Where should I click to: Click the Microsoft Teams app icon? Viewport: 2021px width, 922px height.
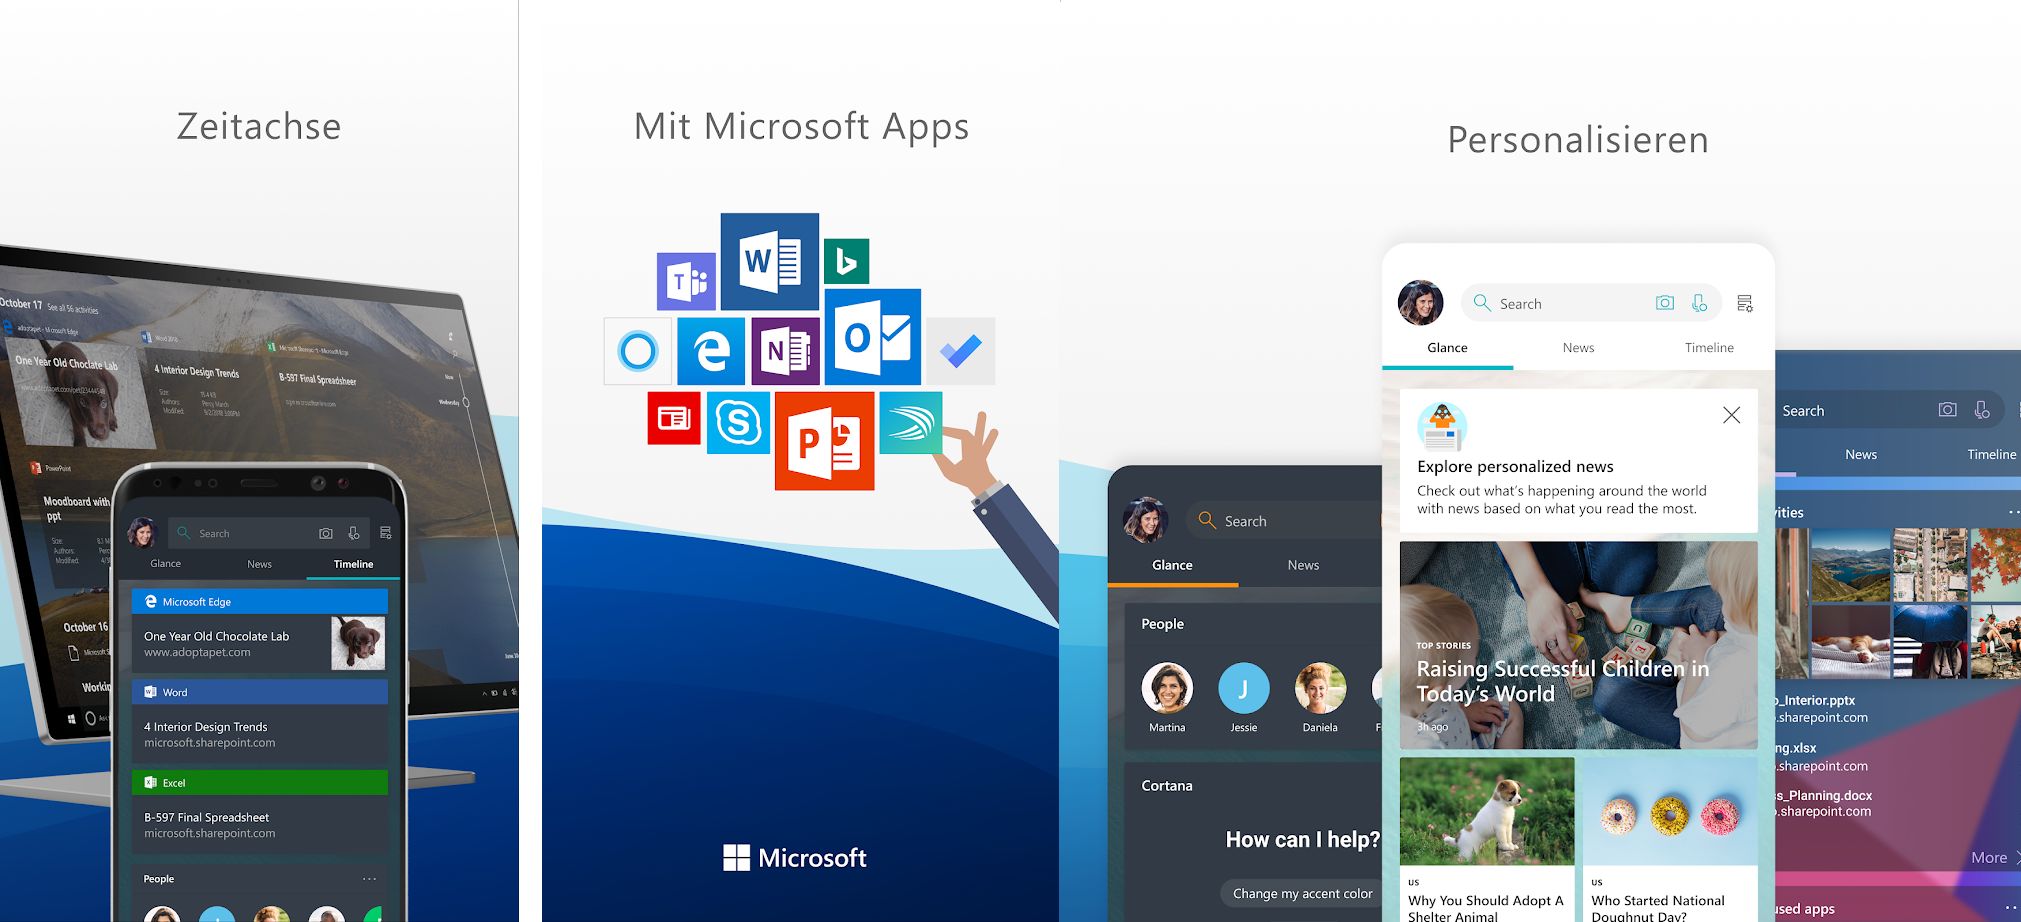686,281
